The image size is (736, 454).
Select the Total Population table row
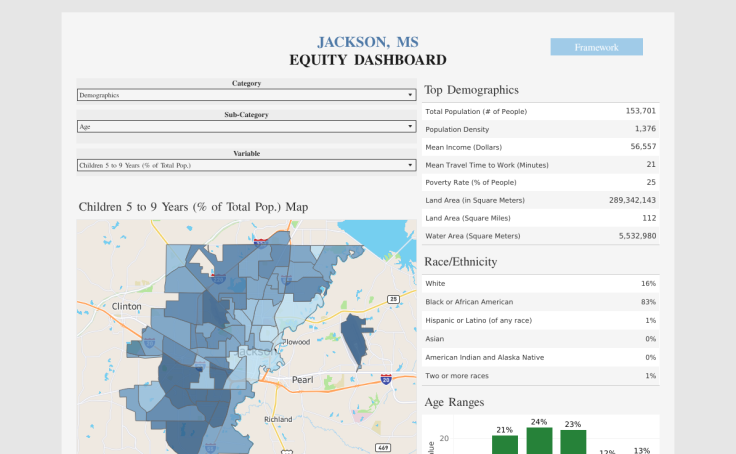click(x=540, y=111)
